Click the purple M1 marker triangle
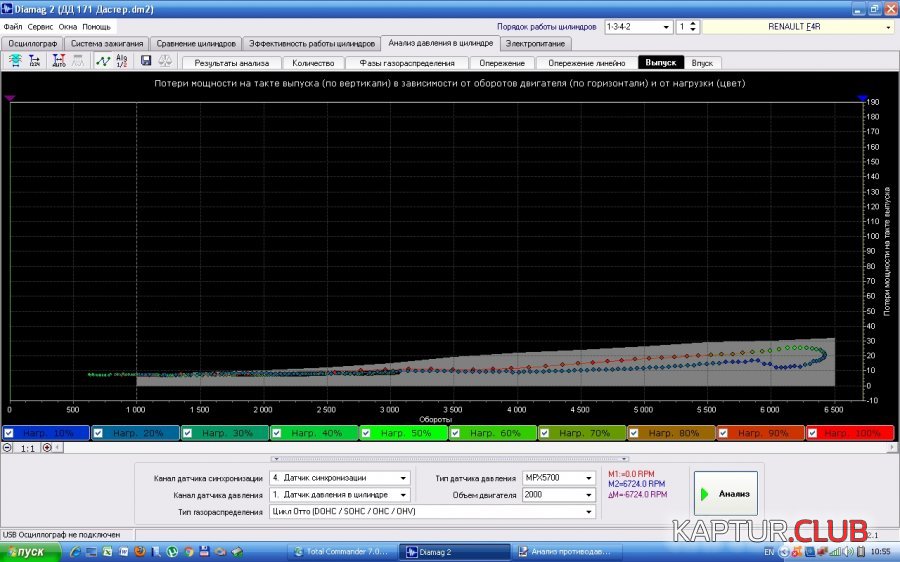Viewport: 900px width, 562px height. point(9,98)
